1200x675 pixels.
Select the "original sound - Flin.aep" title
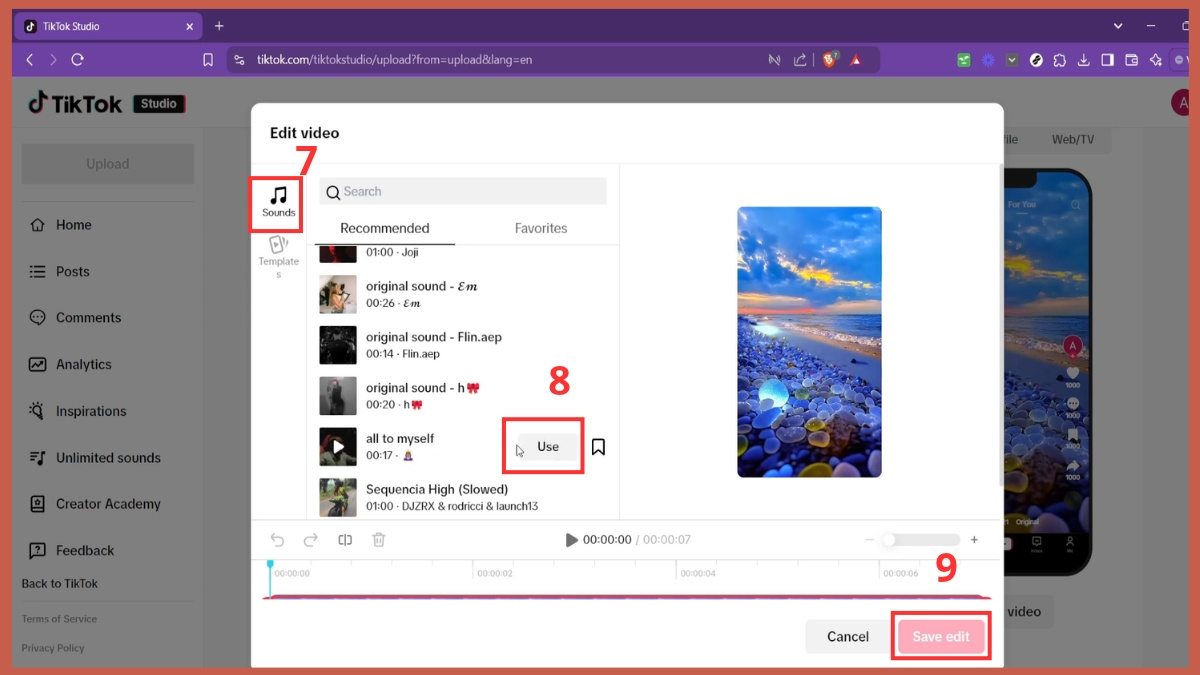434,337
